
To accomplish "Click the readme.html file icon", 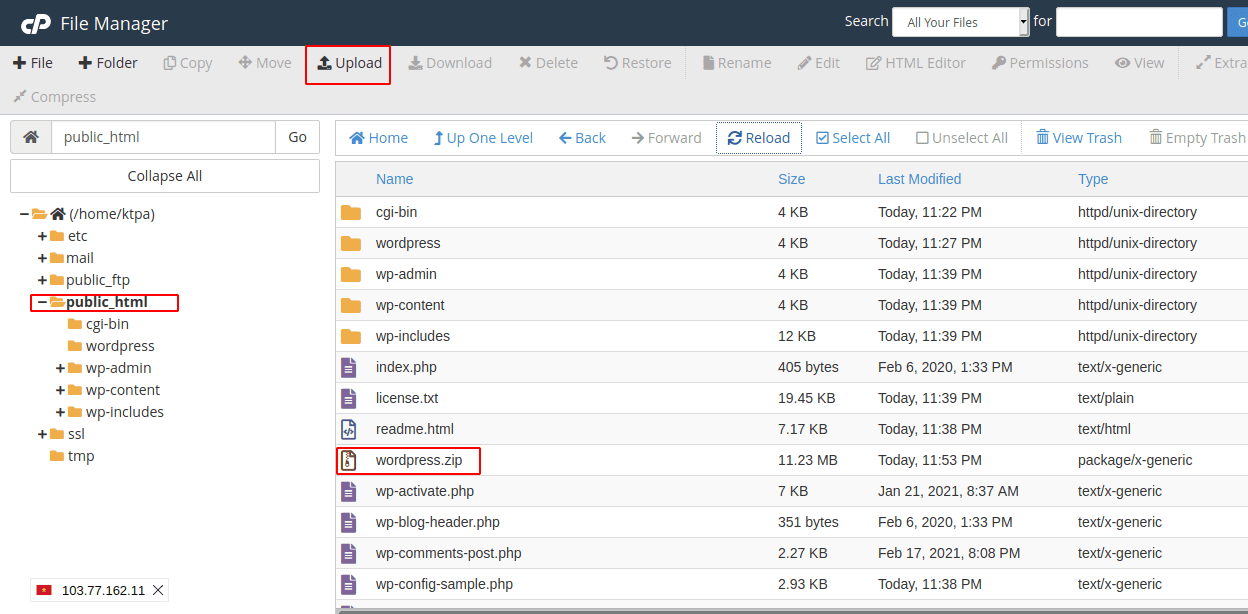I will tap(349, 429).
